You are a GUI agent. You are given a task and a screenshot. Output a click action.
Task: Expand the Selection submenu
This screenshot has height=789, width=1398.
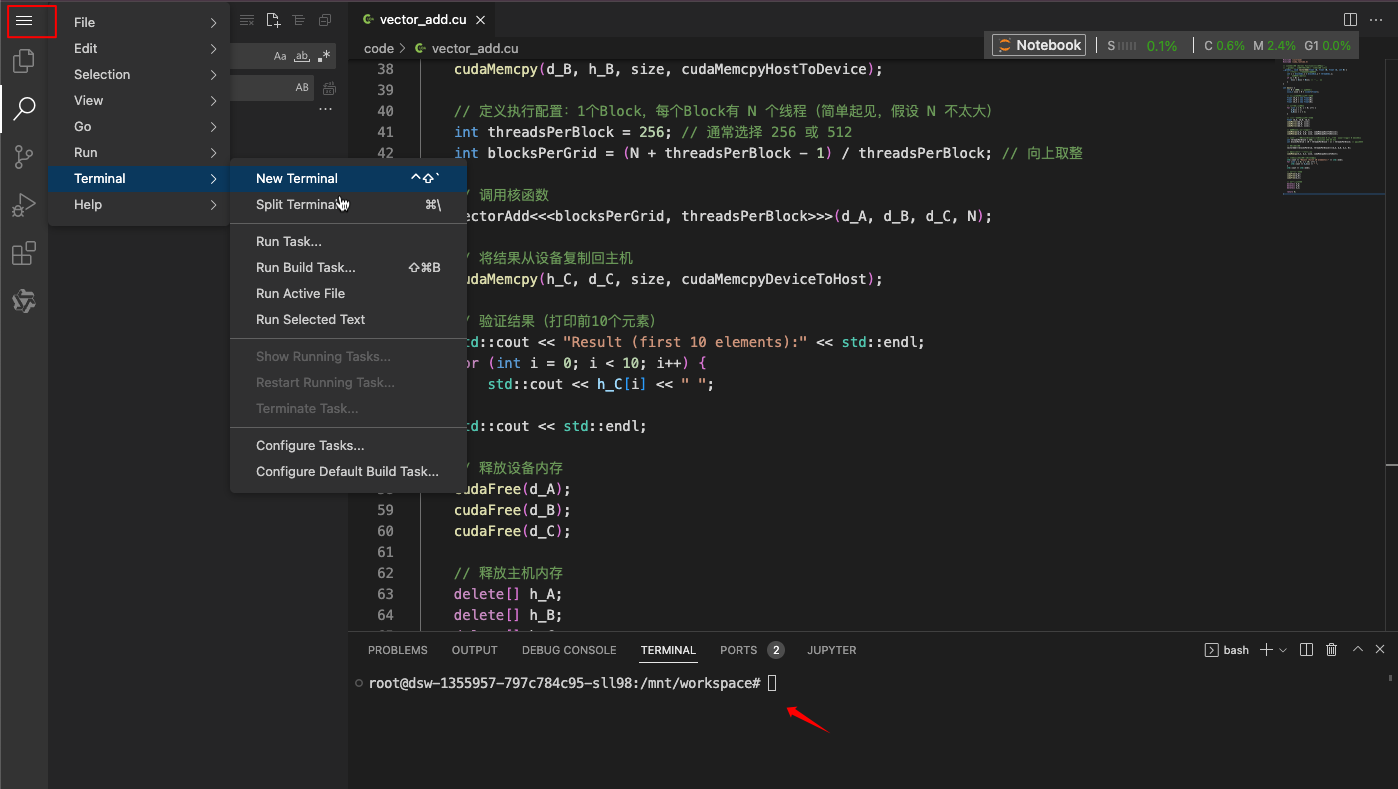(x=139, y=74)
